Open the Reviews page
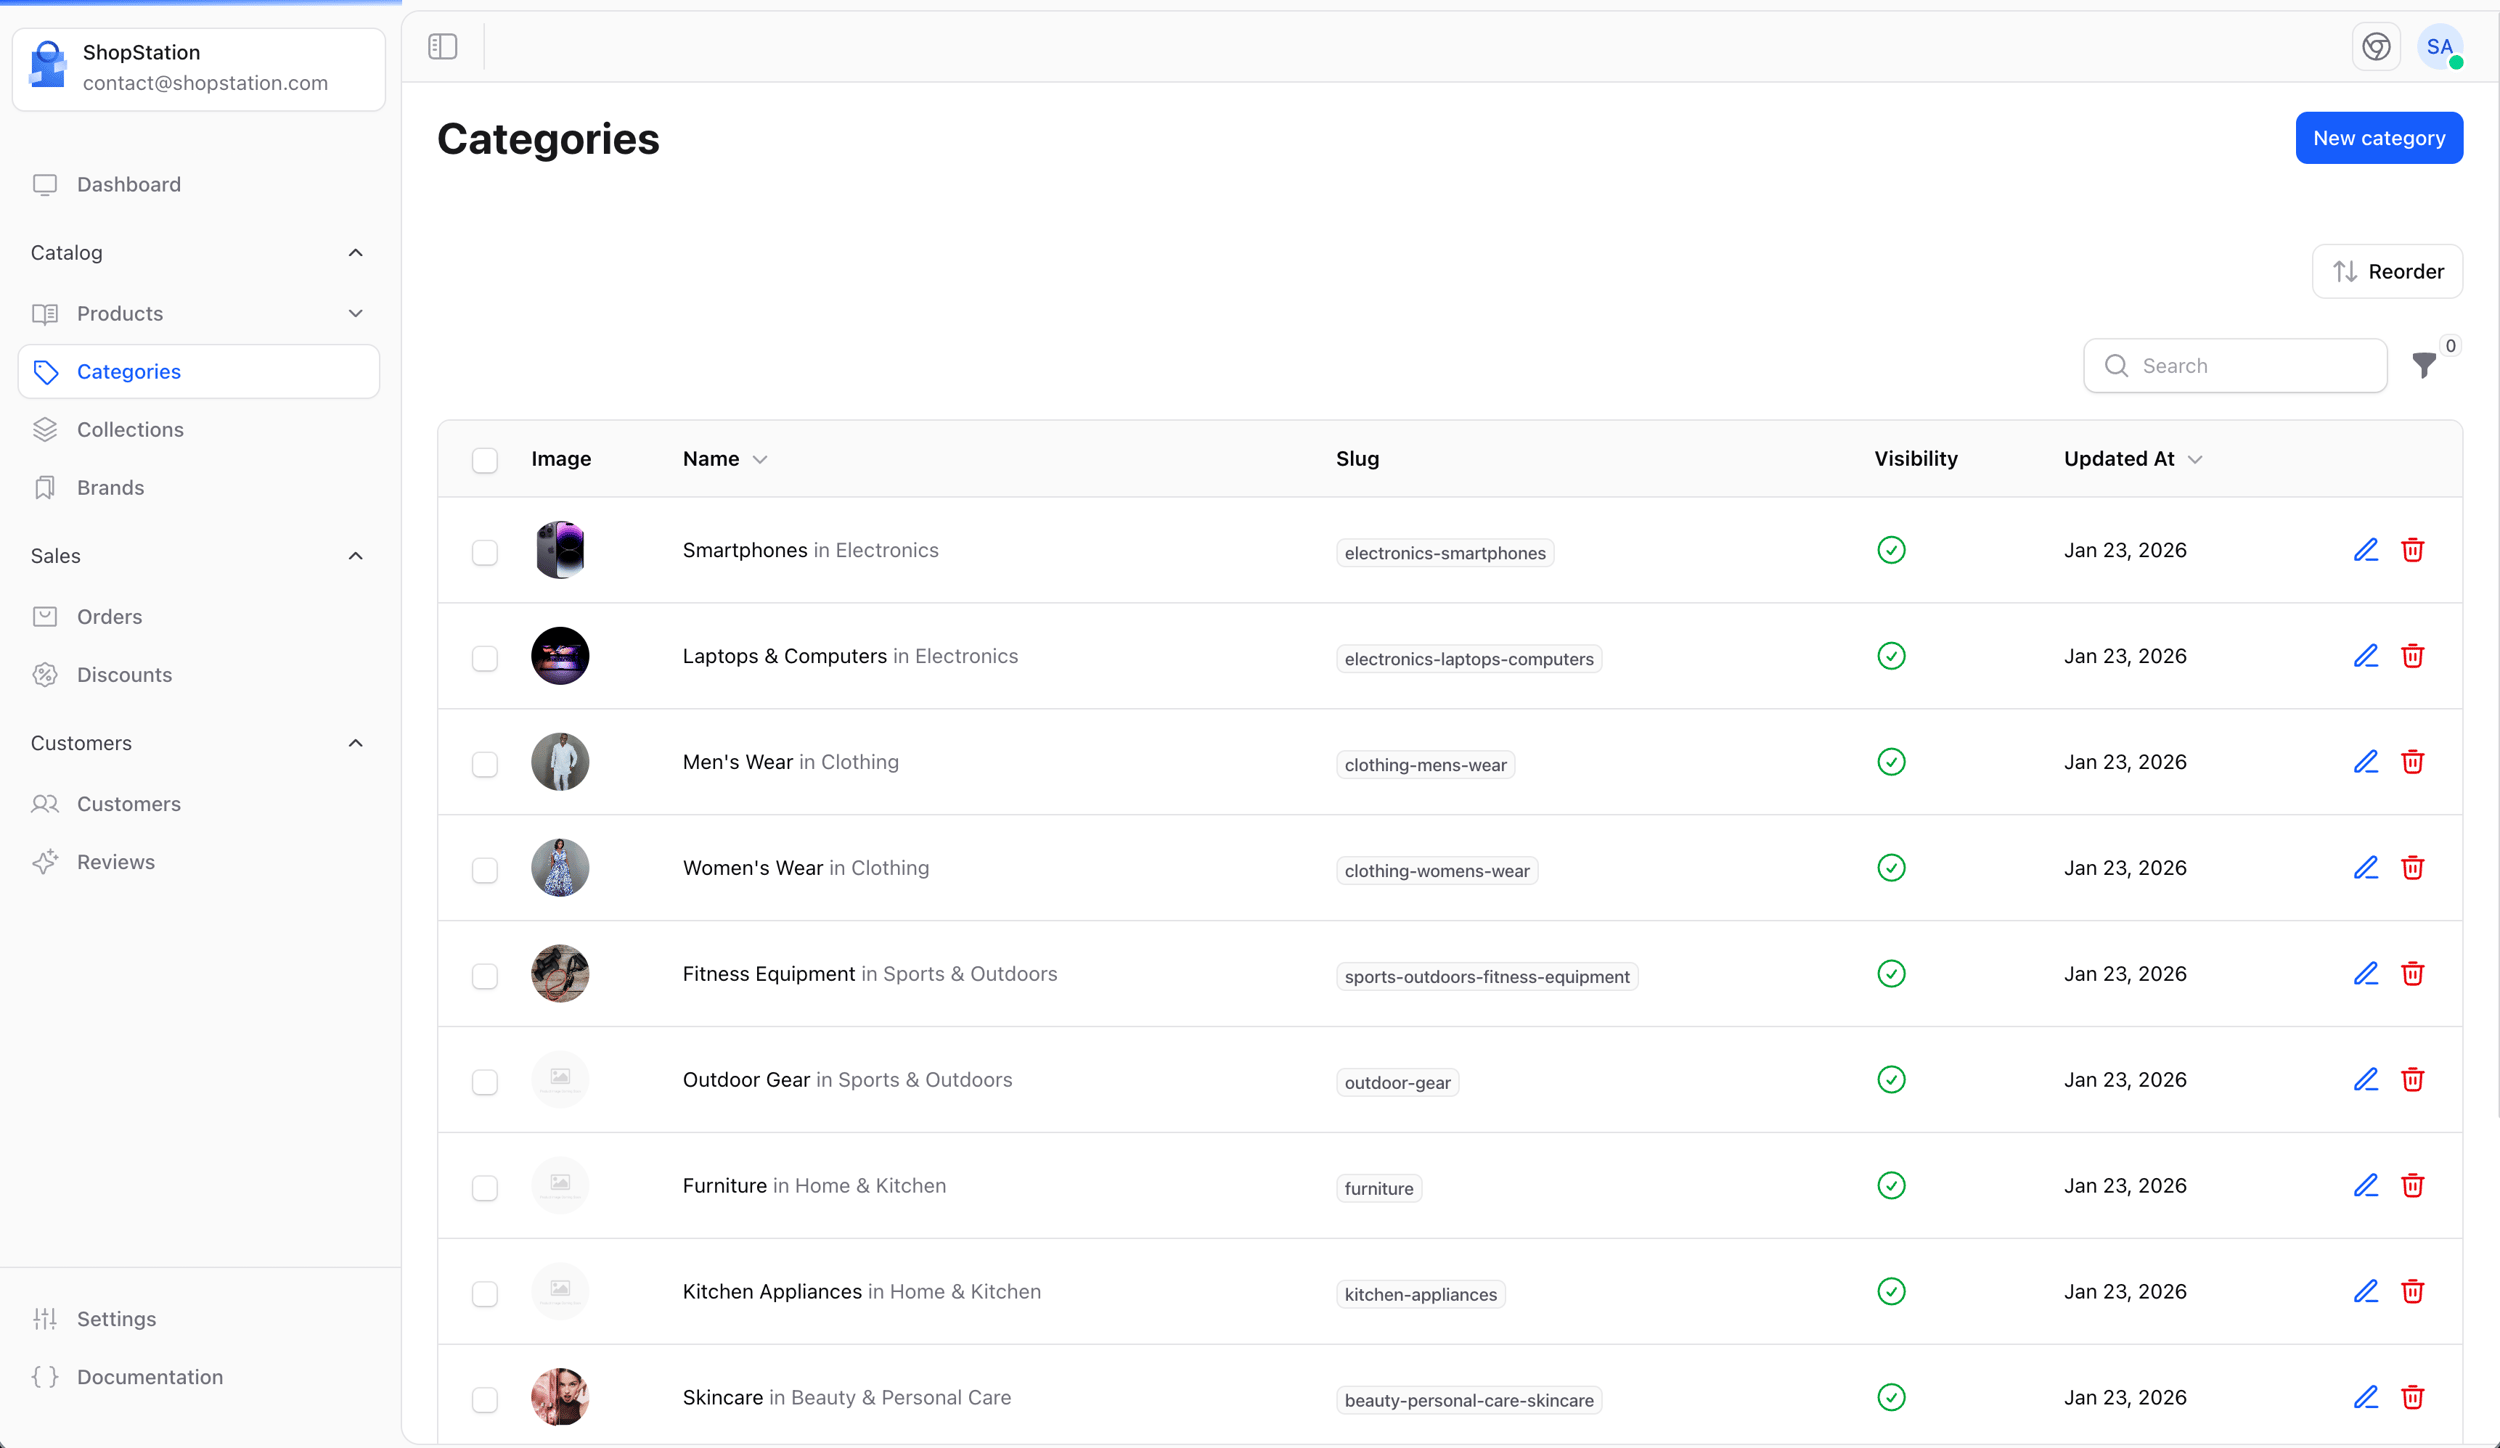 pyautogui.click(x=199, y=862)
